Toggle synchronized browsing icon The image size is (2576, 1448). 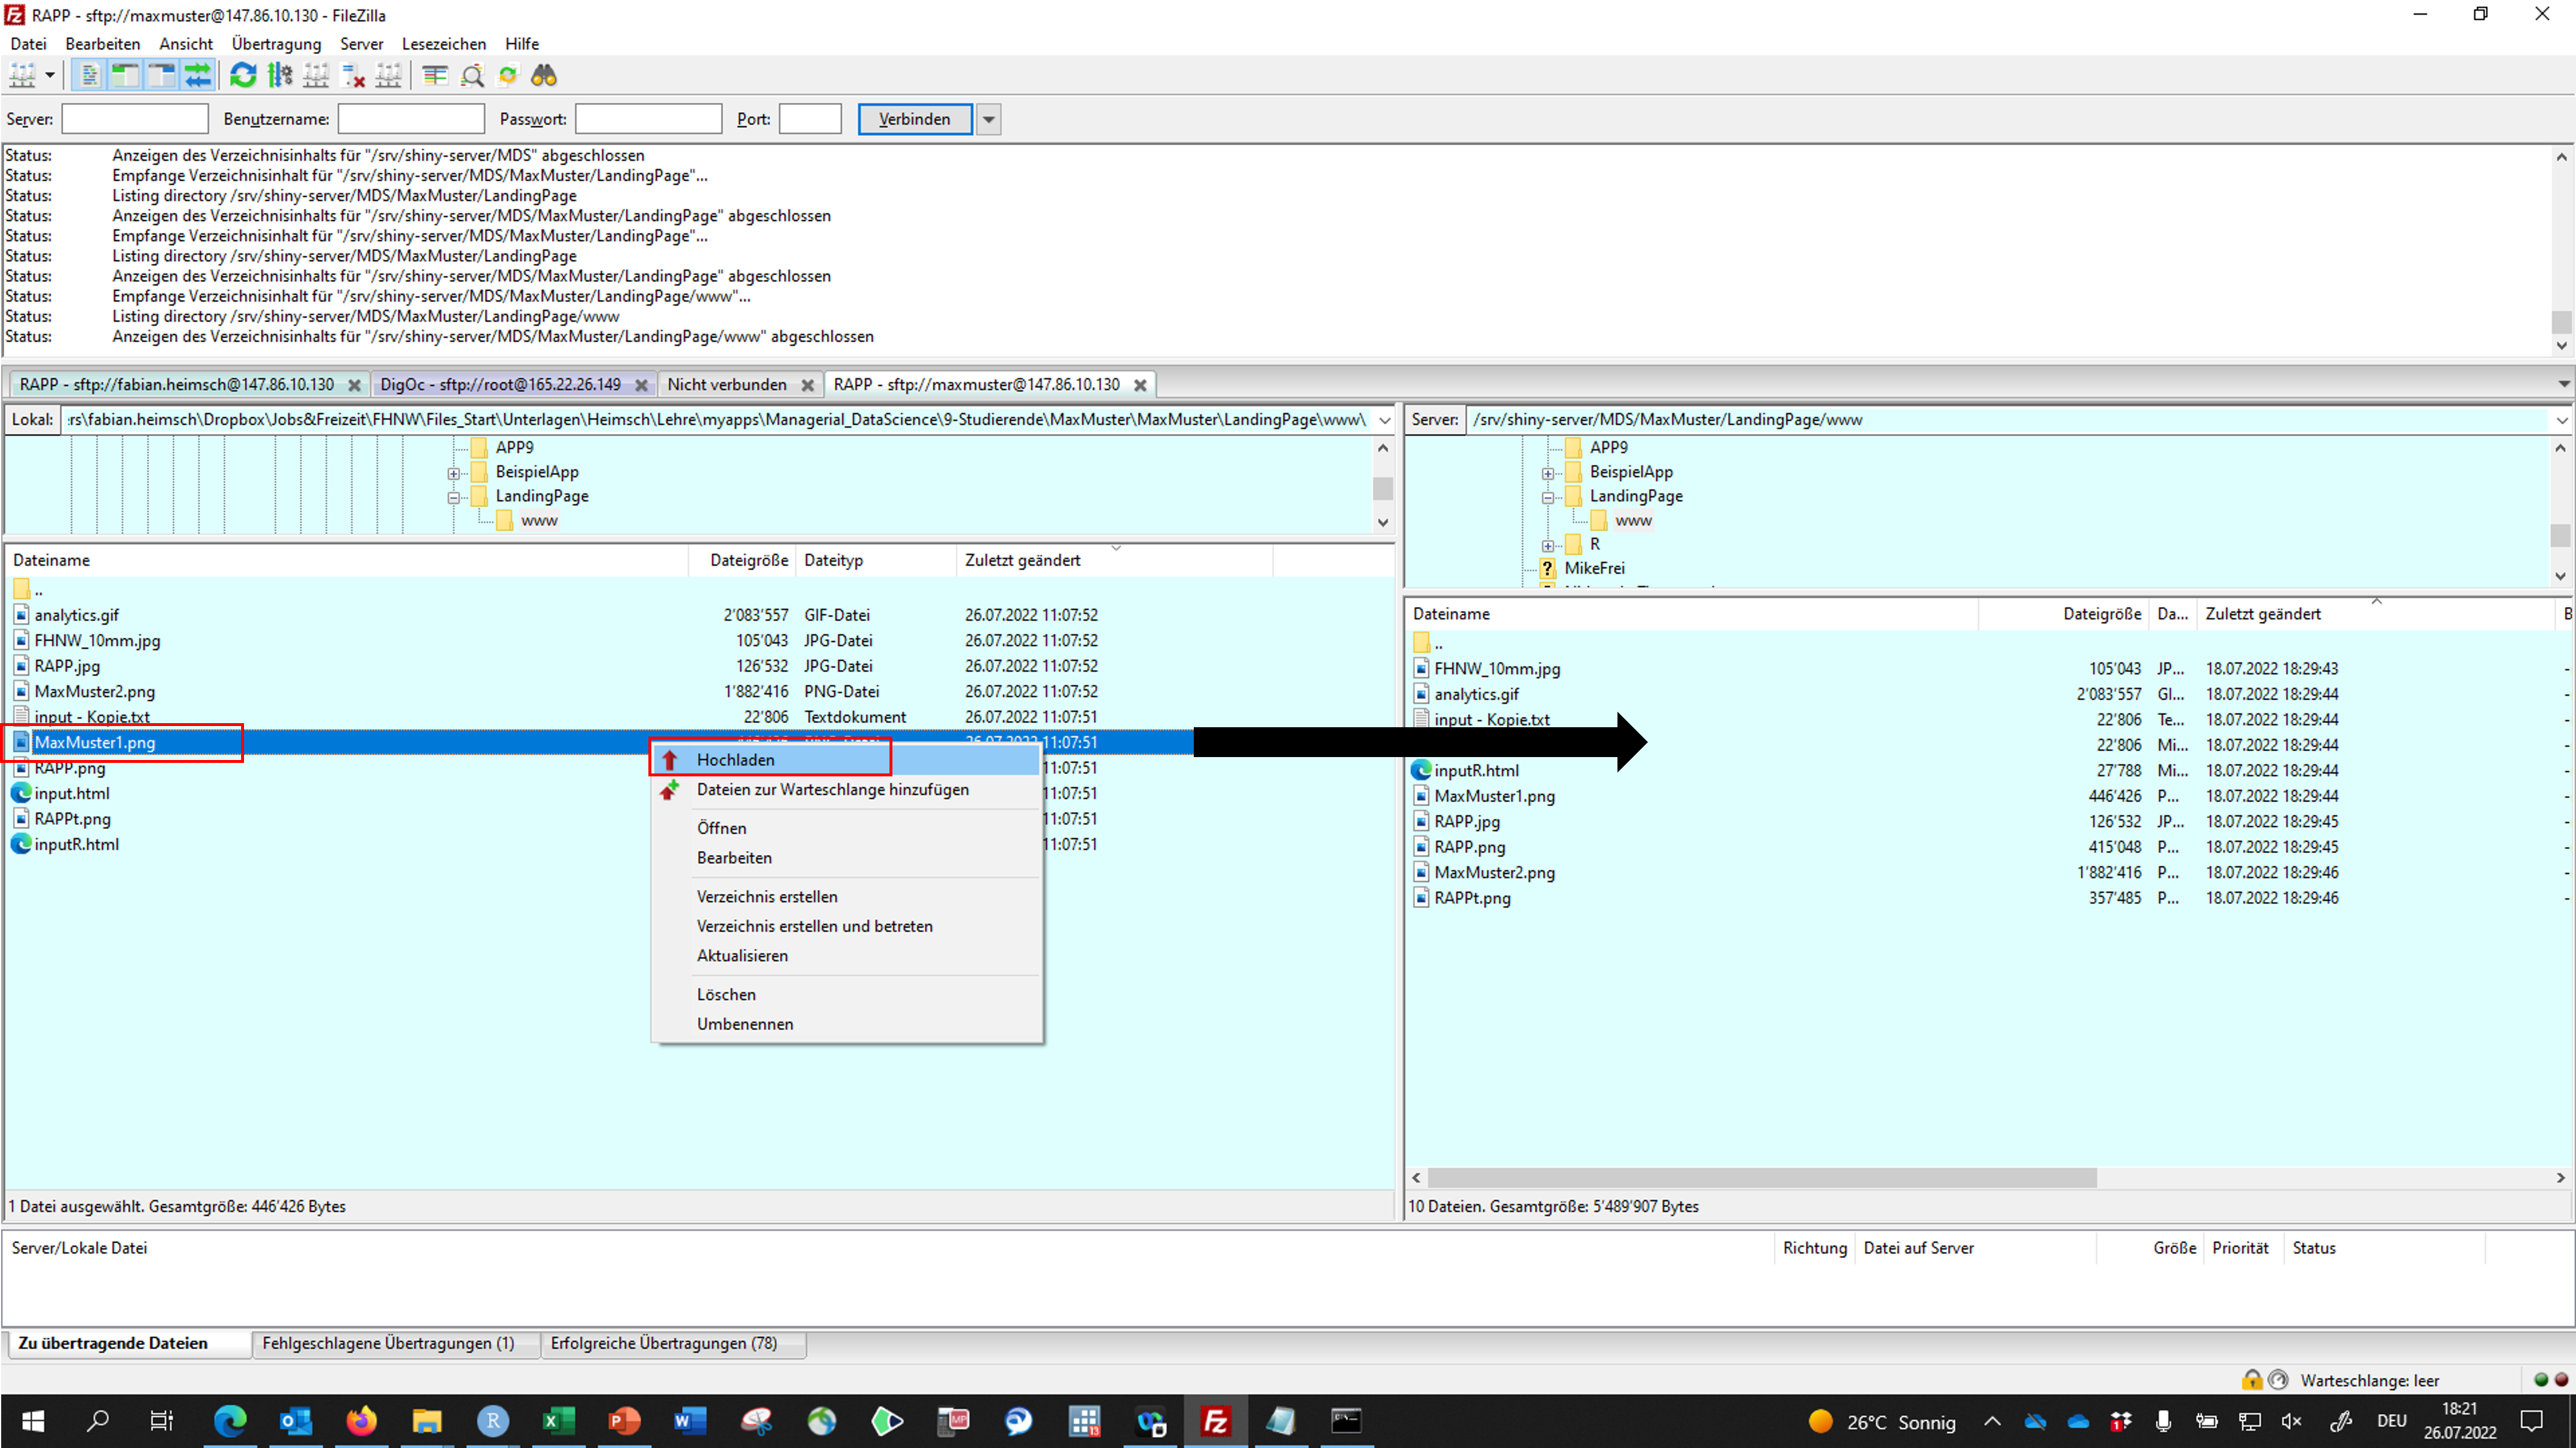(508, 75)
